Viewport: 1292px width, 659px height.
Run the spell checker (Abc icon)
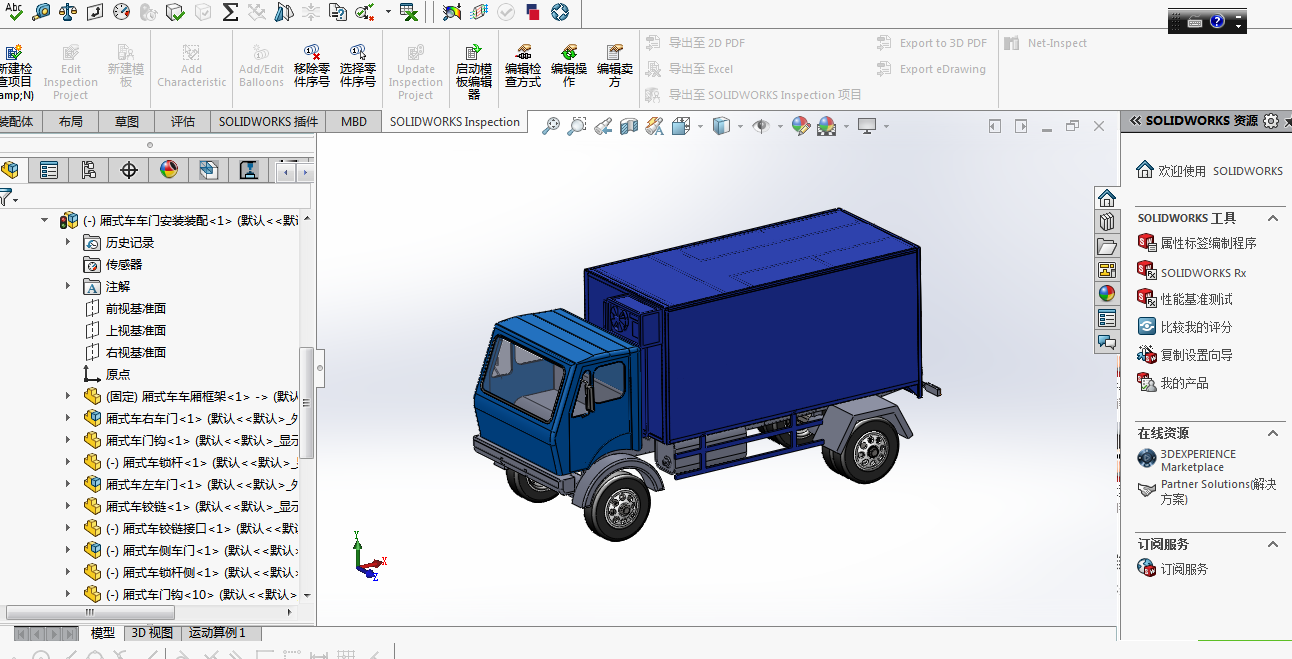(14, 11)
